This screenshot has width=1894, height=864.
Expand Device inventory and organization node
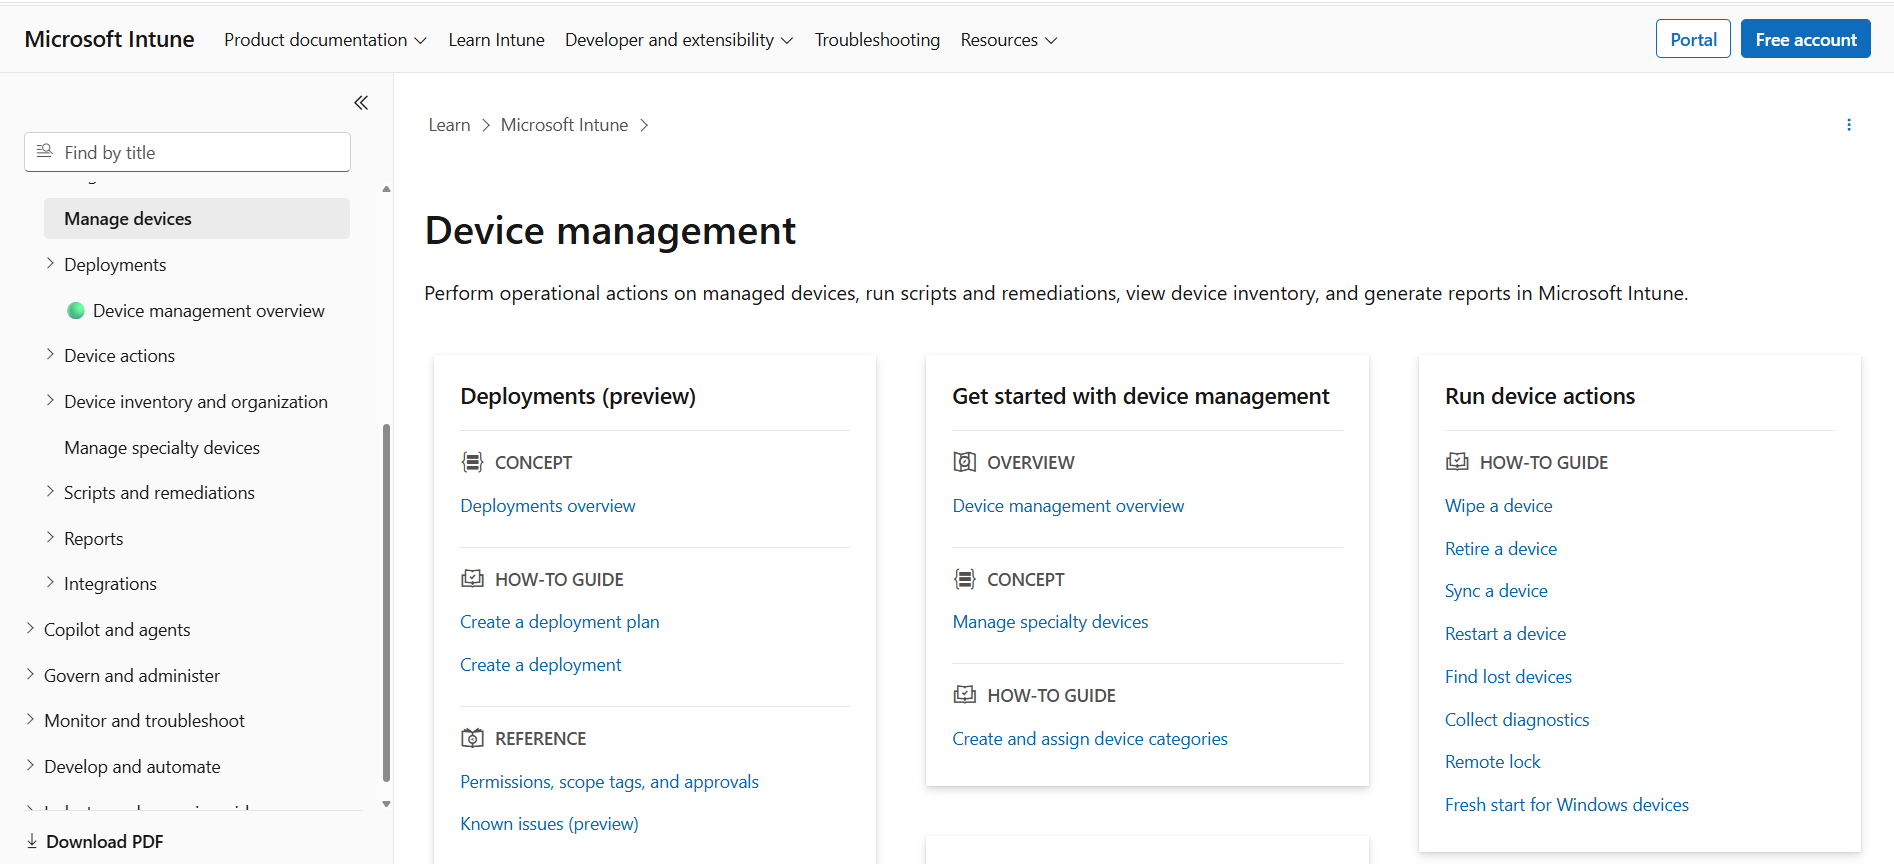[50, 401]
